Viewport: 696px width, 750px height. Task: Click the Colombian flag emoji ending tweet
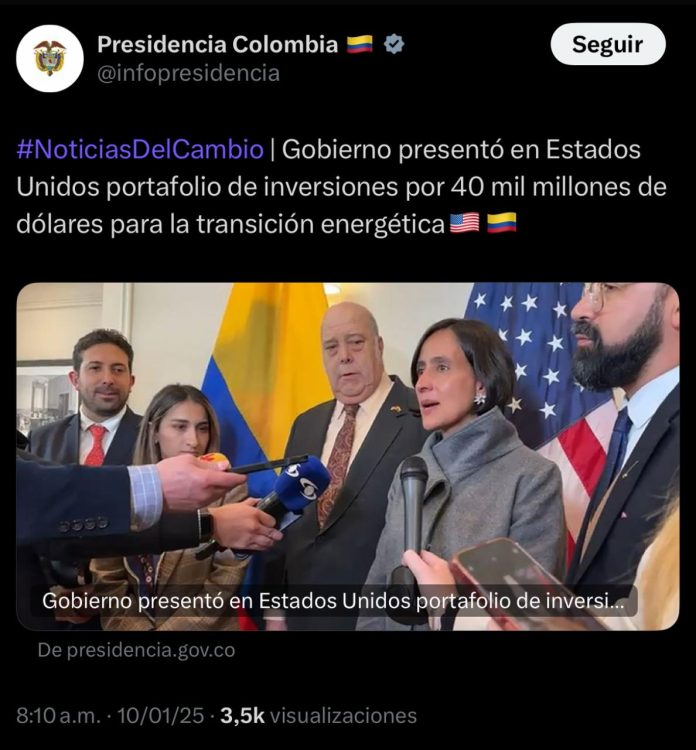tap(502, 223)
